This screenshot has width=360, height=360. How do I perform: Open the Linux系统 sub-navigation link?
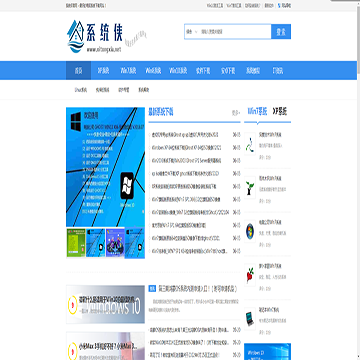81,90
